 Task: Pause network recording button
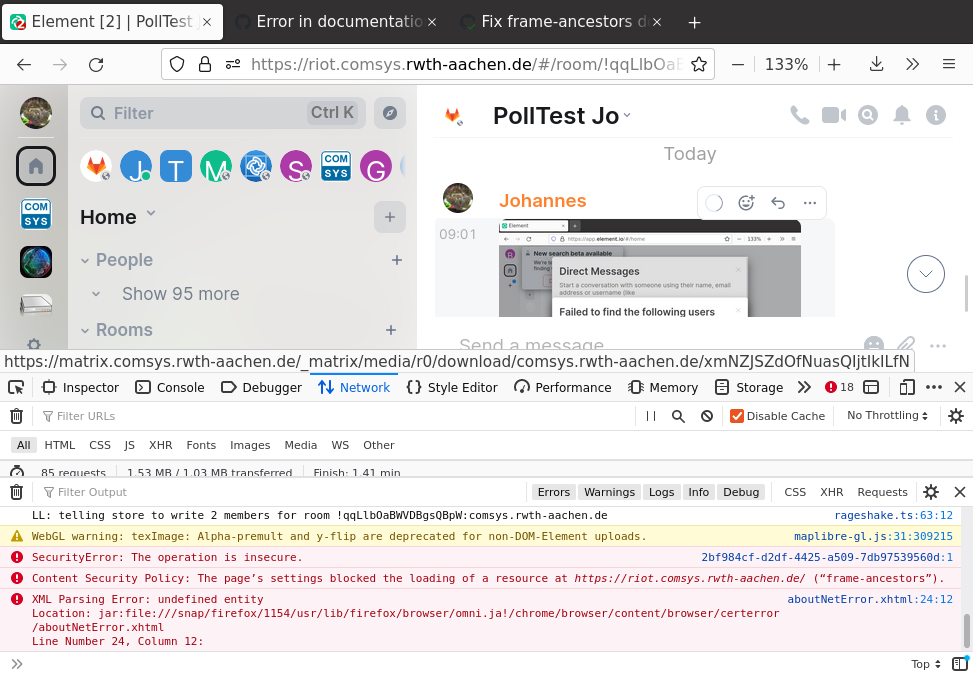pyautogui.click(x=651, y=416)
